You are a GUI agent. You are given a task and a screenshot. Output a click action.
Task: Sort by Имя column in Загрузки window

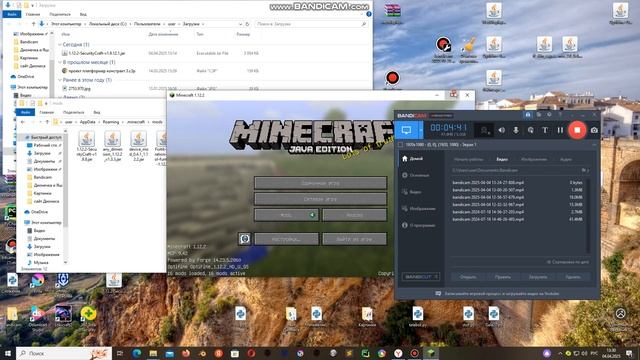click(65, 34)
